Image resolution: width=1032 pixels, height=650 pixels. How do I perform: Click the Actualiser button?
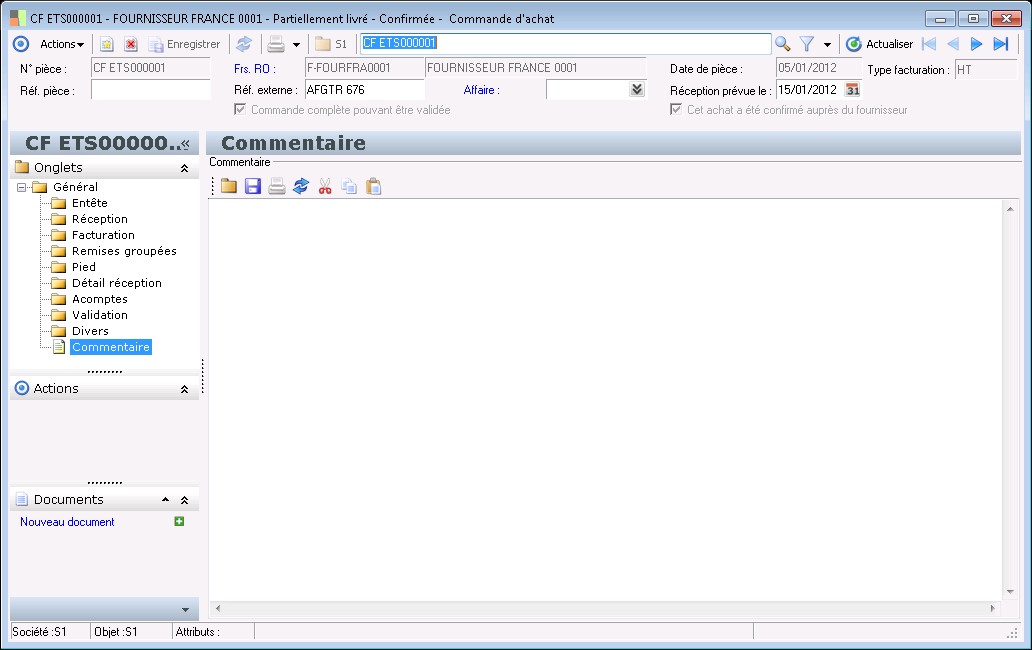[879, 44]
